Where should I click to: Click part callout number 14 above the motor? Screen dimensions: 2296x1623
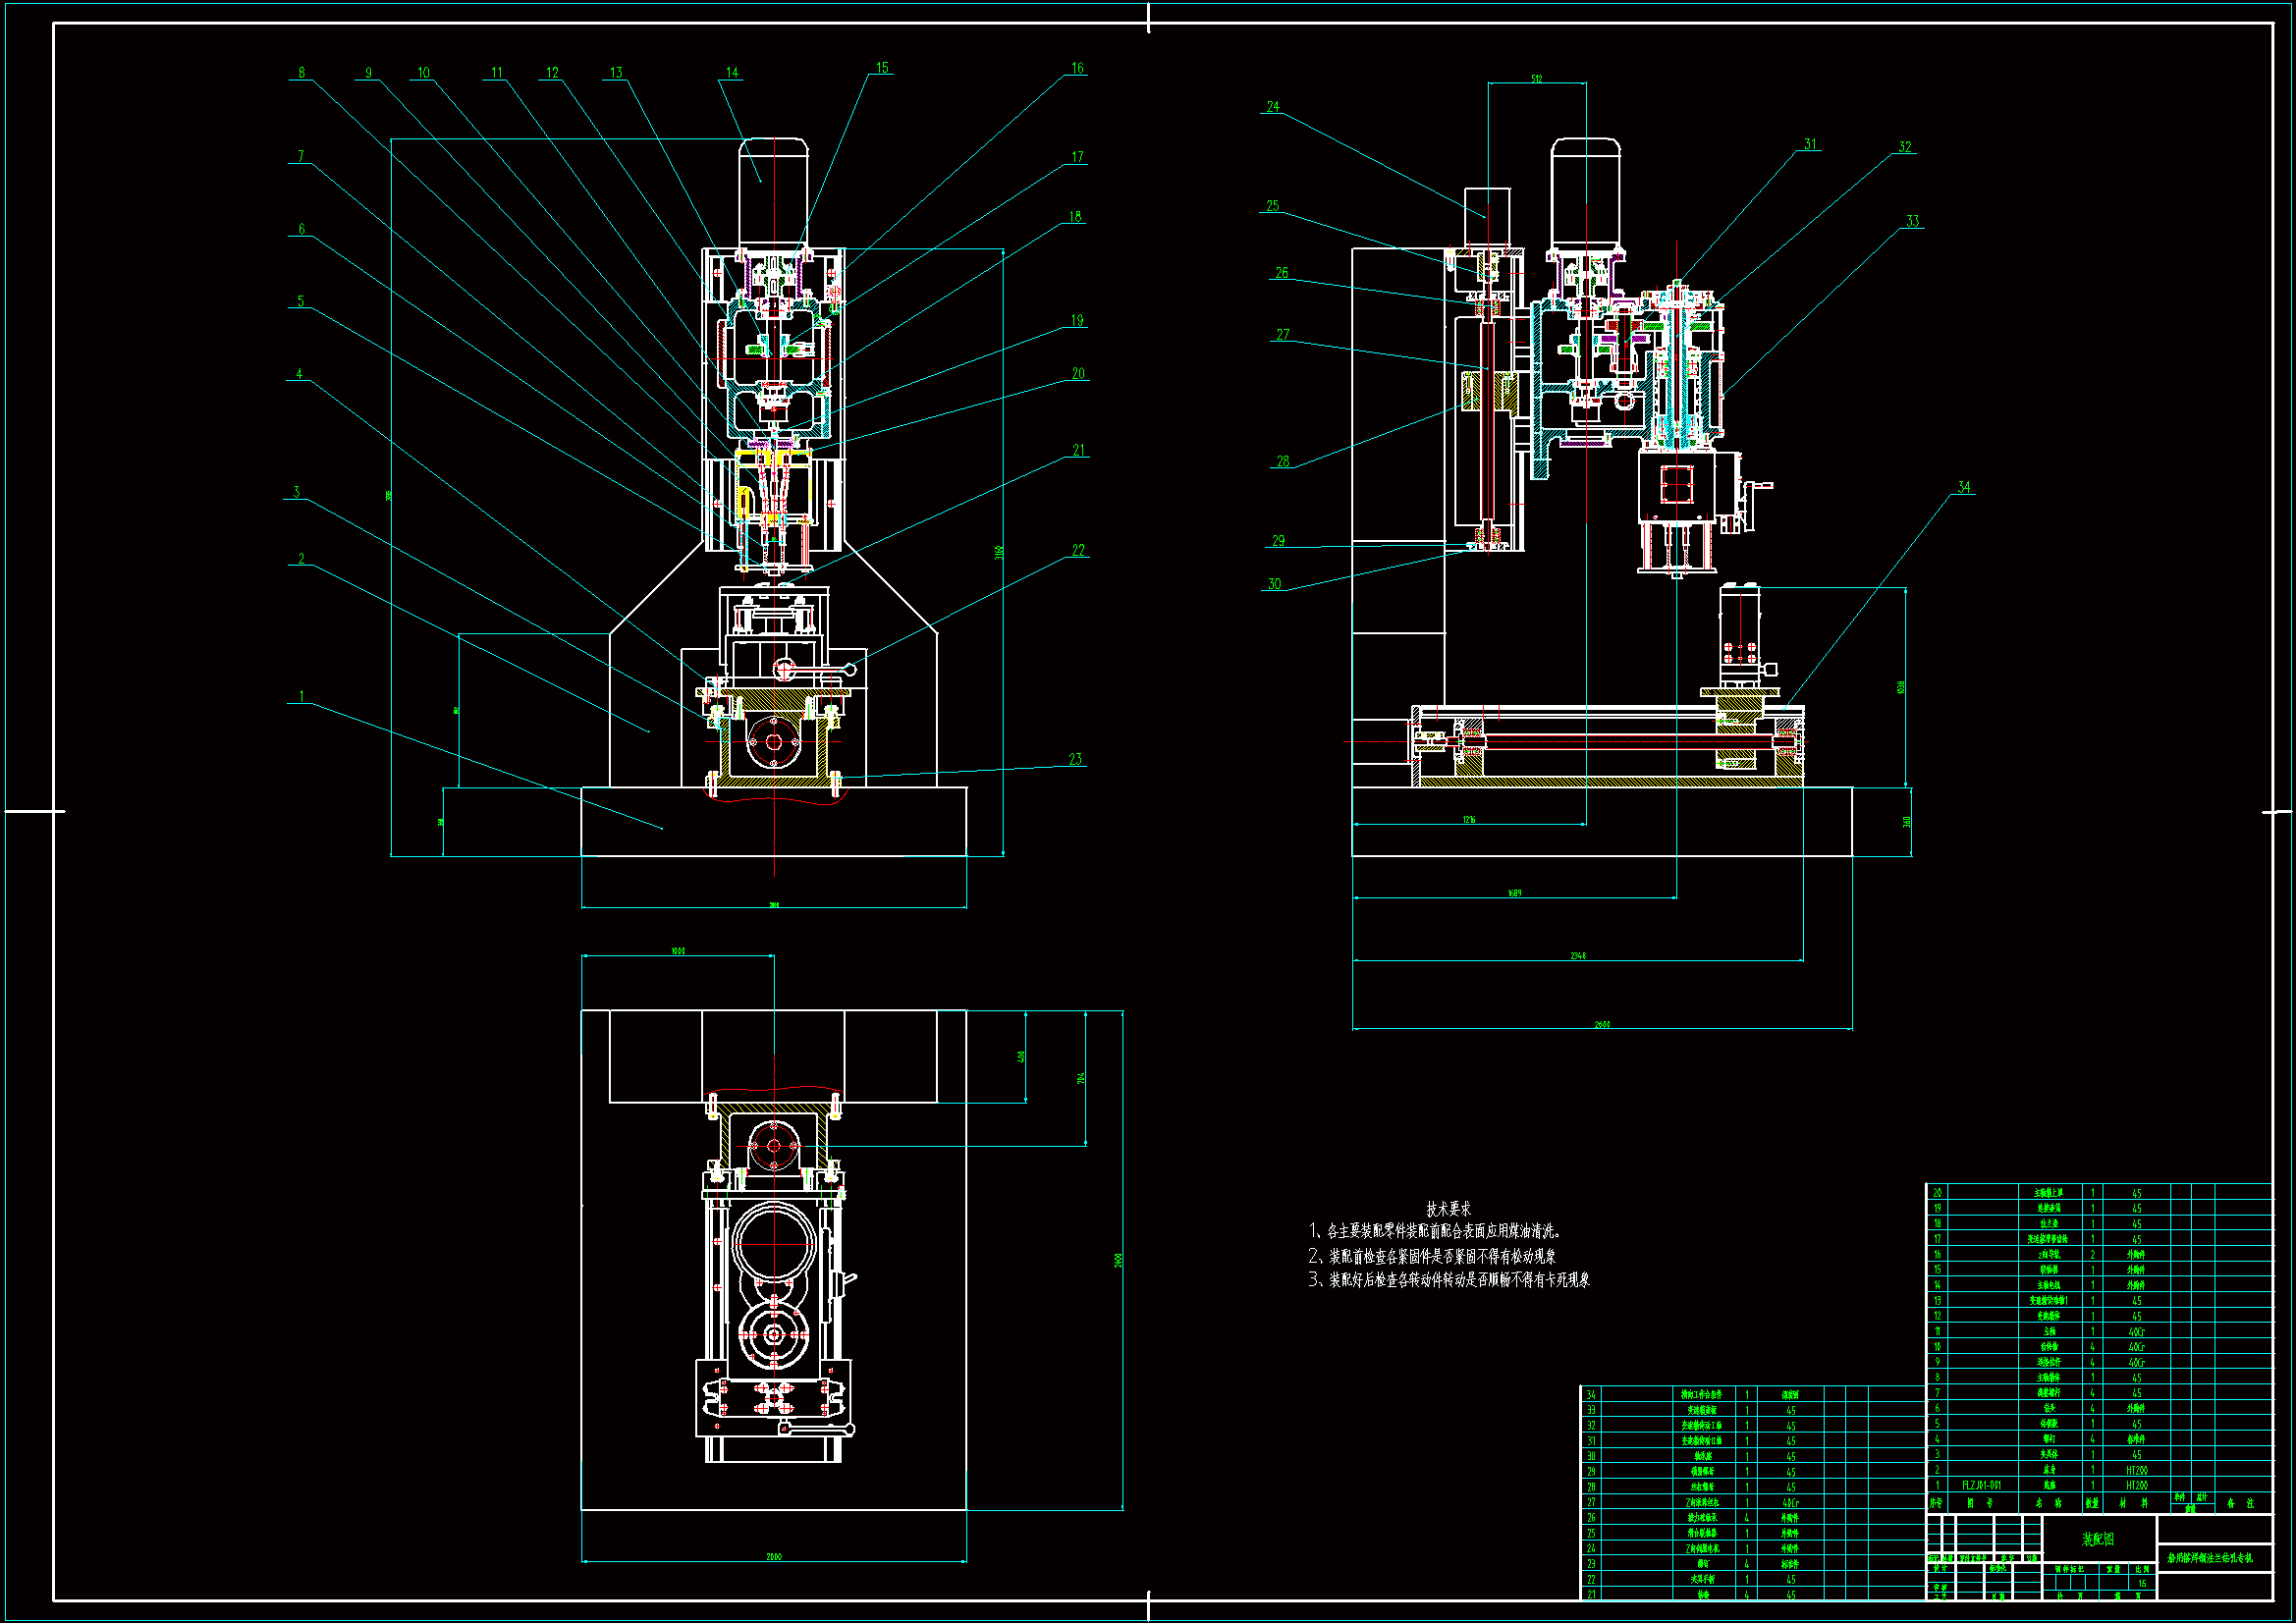point(732,73)
